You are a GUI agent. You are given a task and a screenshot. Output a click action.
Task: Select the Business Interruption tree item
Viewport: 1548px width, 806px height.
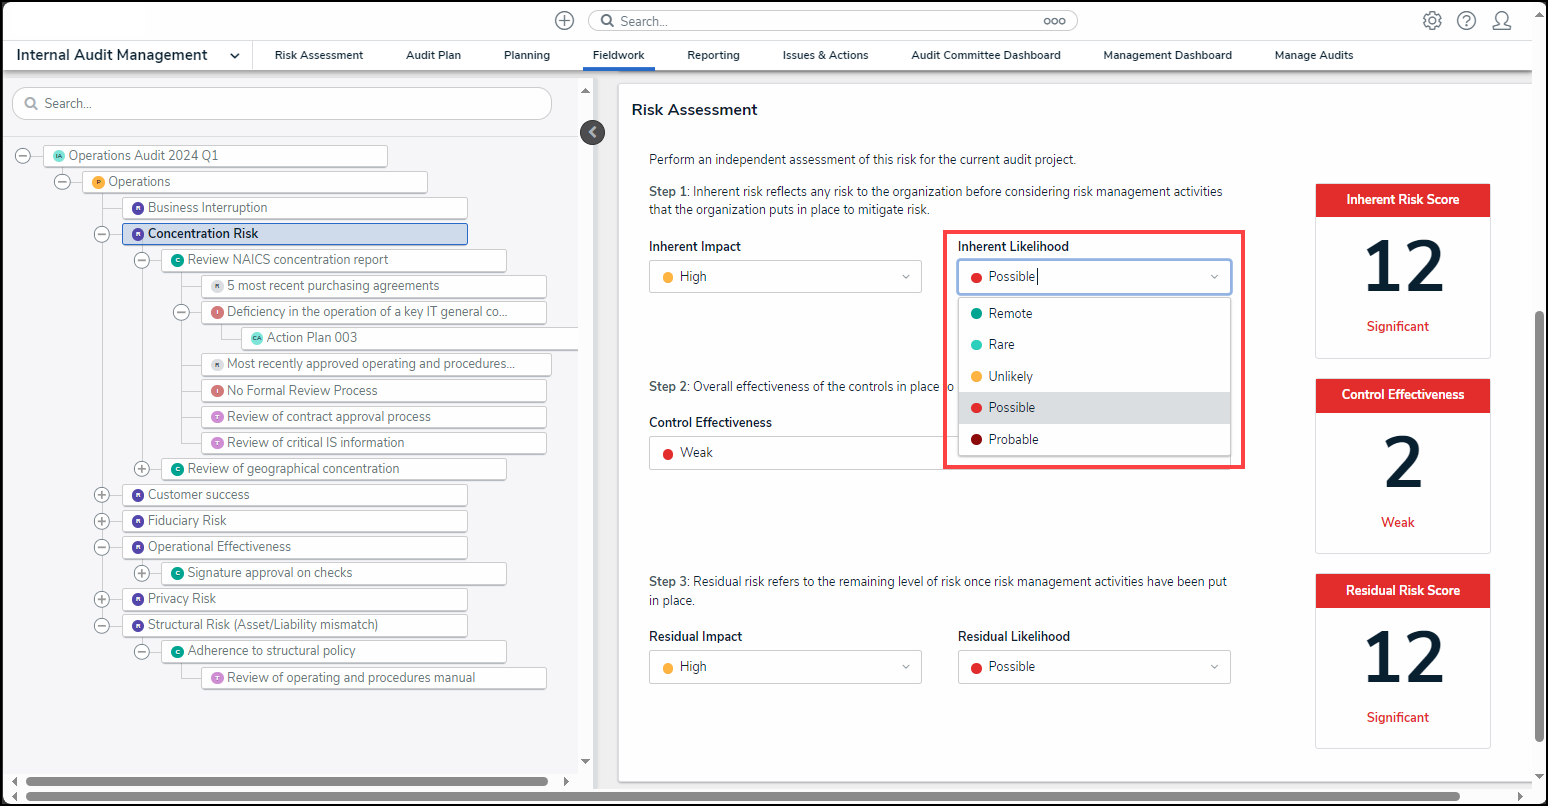(x=207, y=208)
